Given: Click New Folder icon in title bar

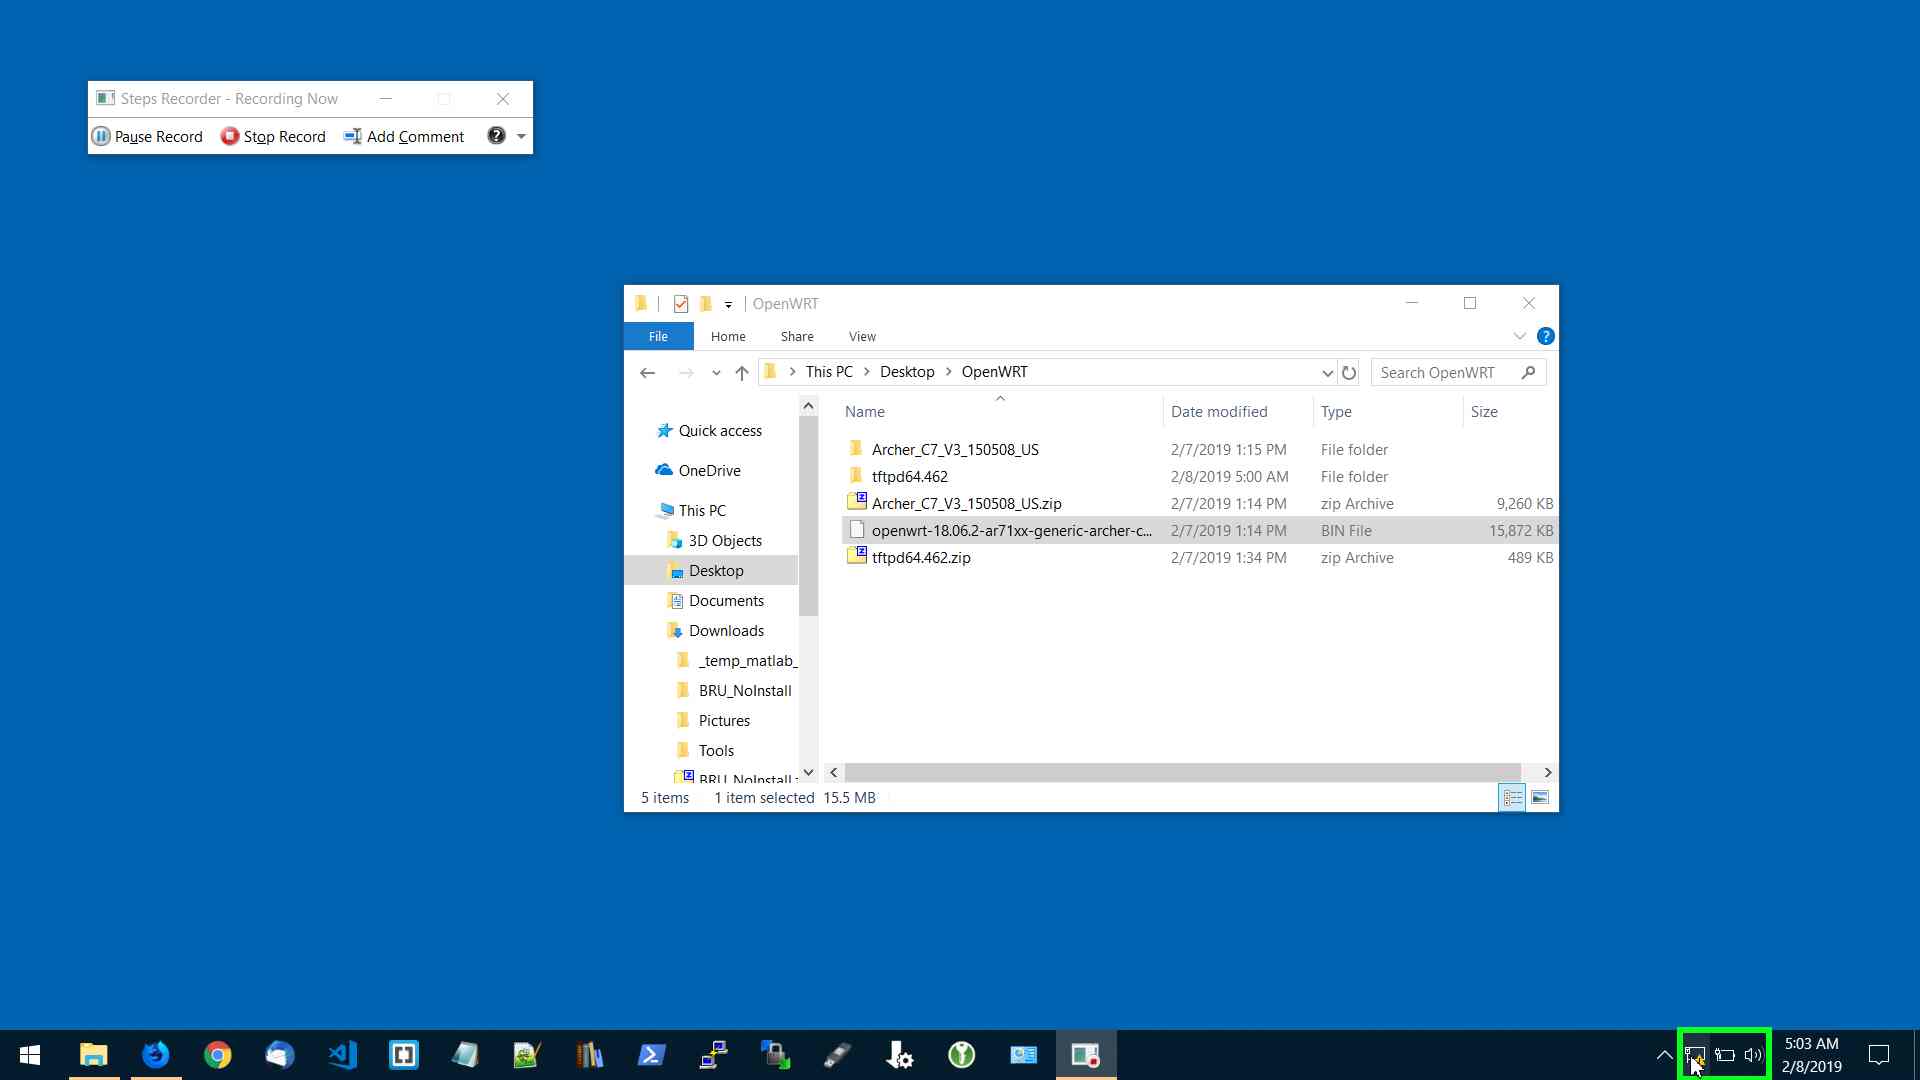Looking at the screenshot, I should 706,304.
